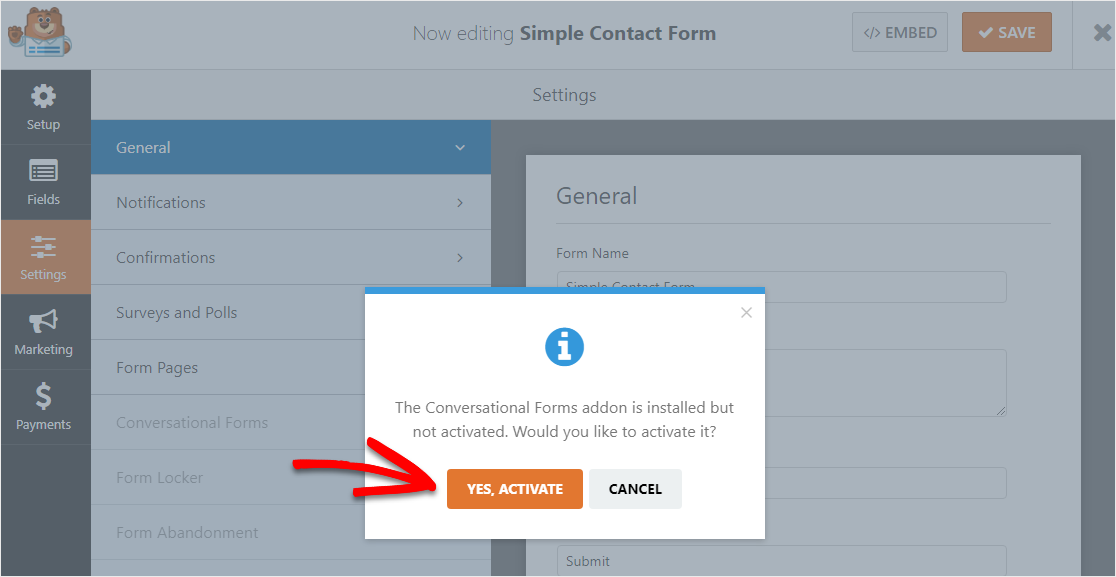Viewport: 1116px width, 577px height.
Task: Collapse the General section chevron
Action: pyautogui.click(x=460, y=147)
